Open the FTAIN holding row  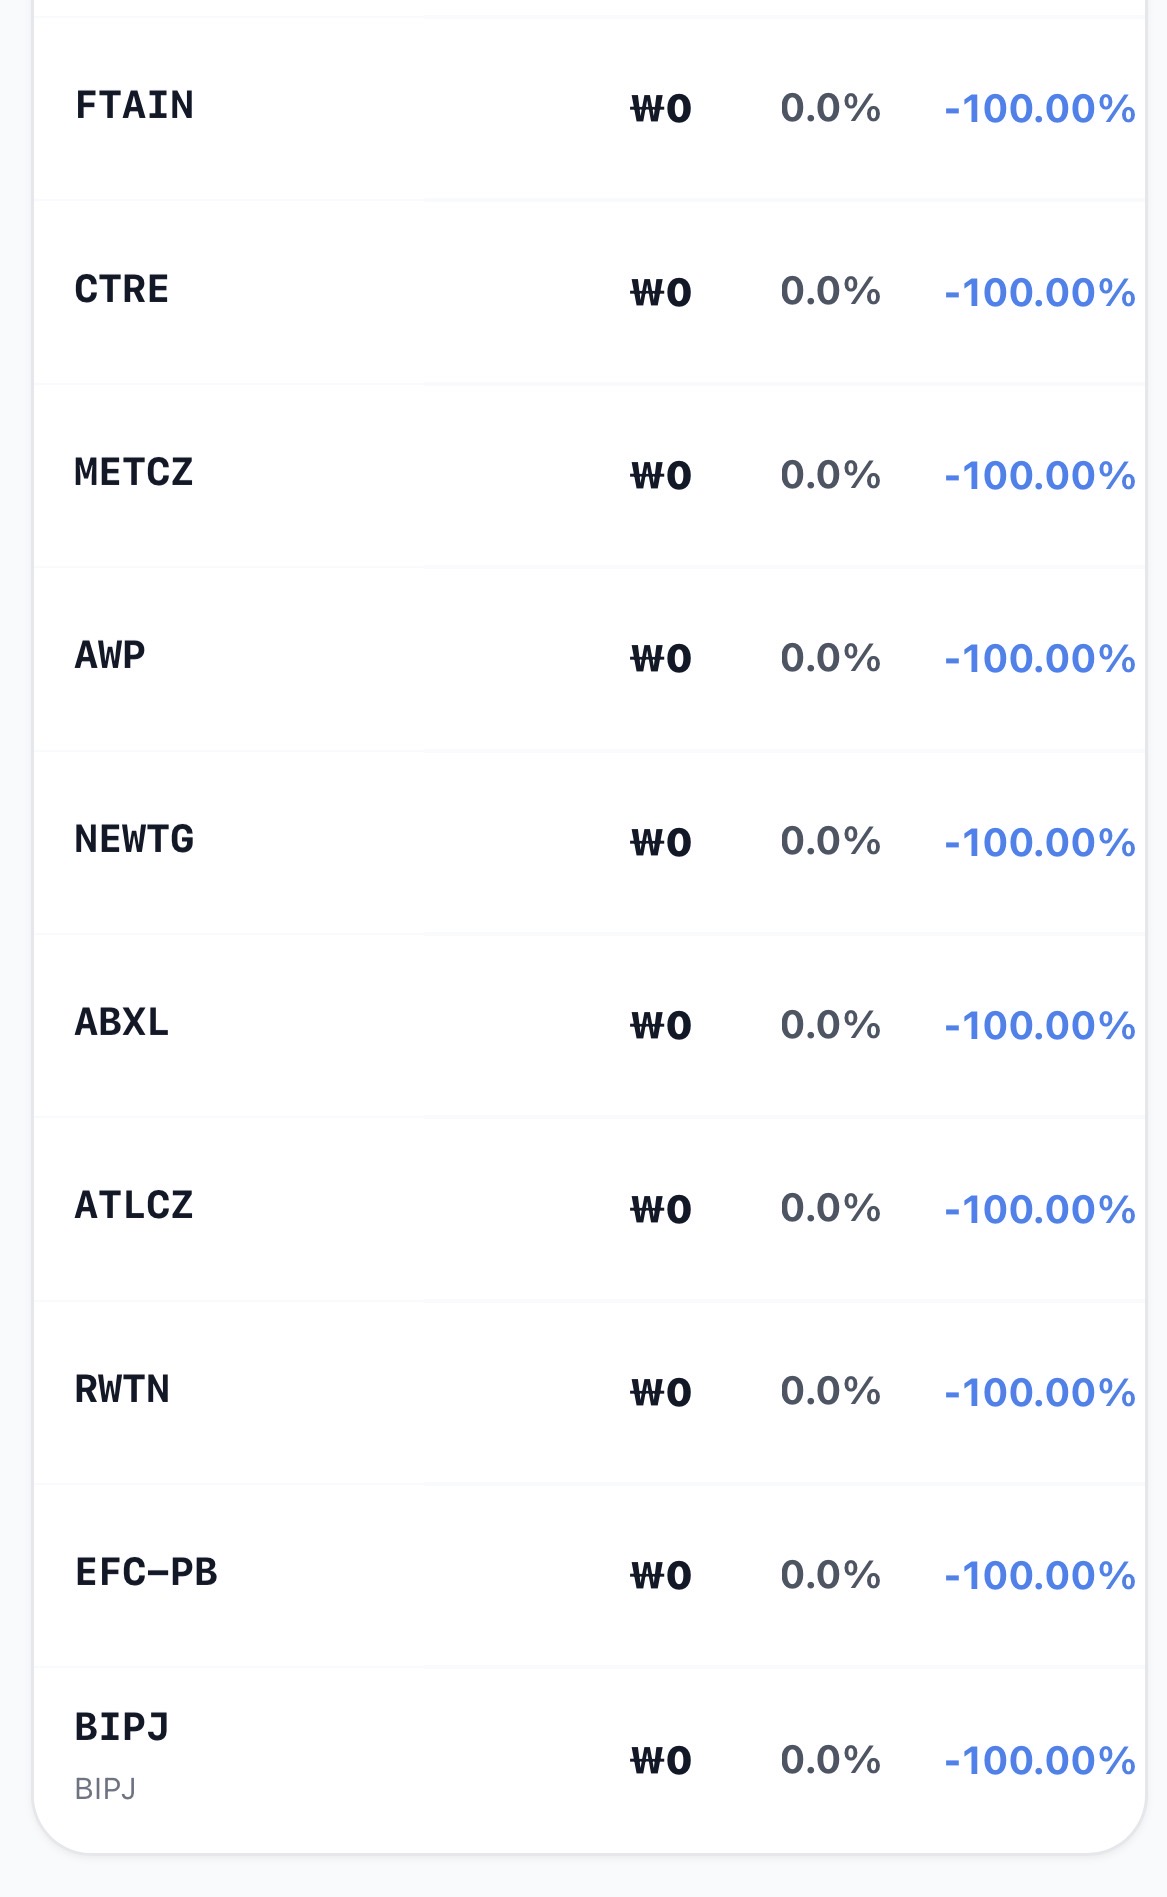point(589,108)
